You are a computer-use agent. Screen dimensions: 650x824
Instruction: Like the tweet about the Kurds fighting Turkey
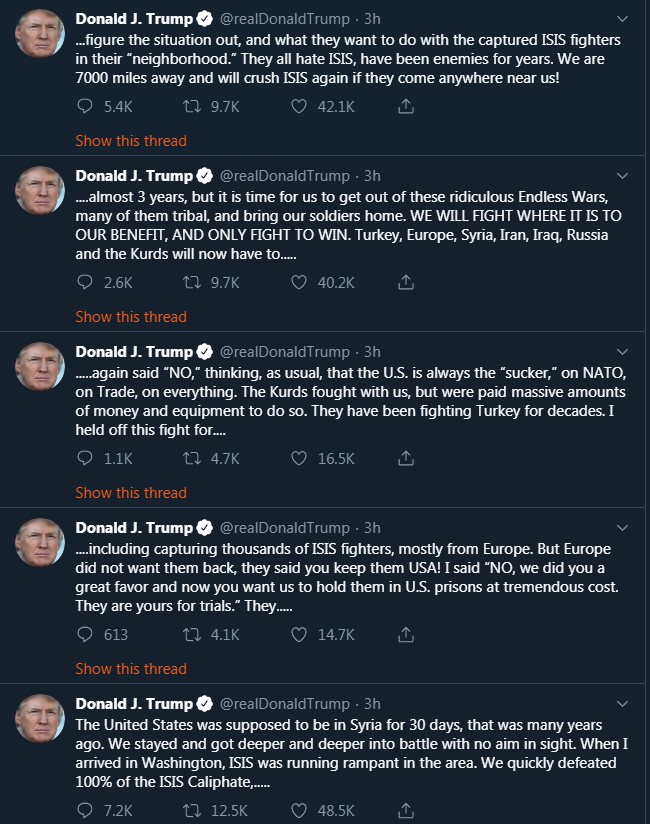(x=297, y=457)
